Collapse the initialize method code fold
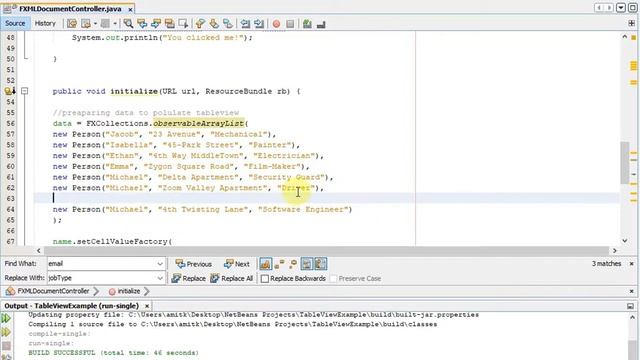Image resolution: width=640 pixels, height=360 pixels. 24,91
